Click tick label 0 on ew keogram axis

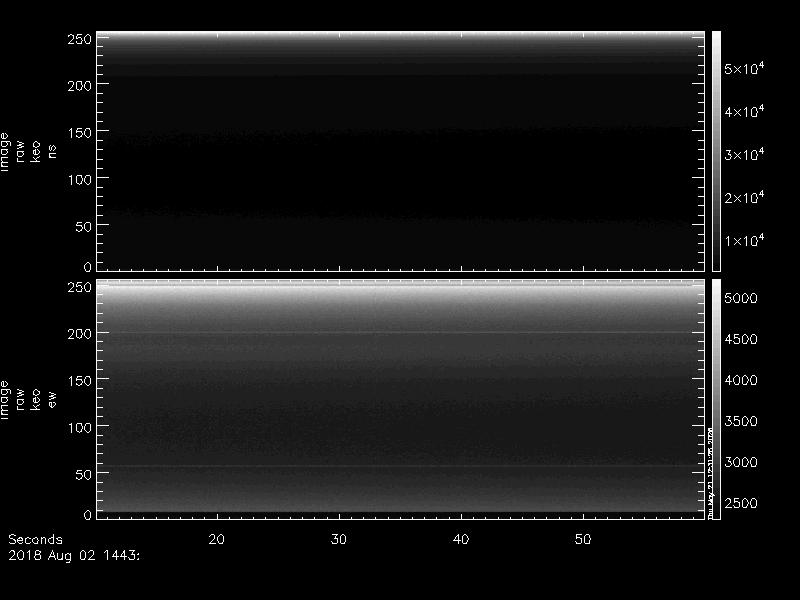click(x=88, y=514)
